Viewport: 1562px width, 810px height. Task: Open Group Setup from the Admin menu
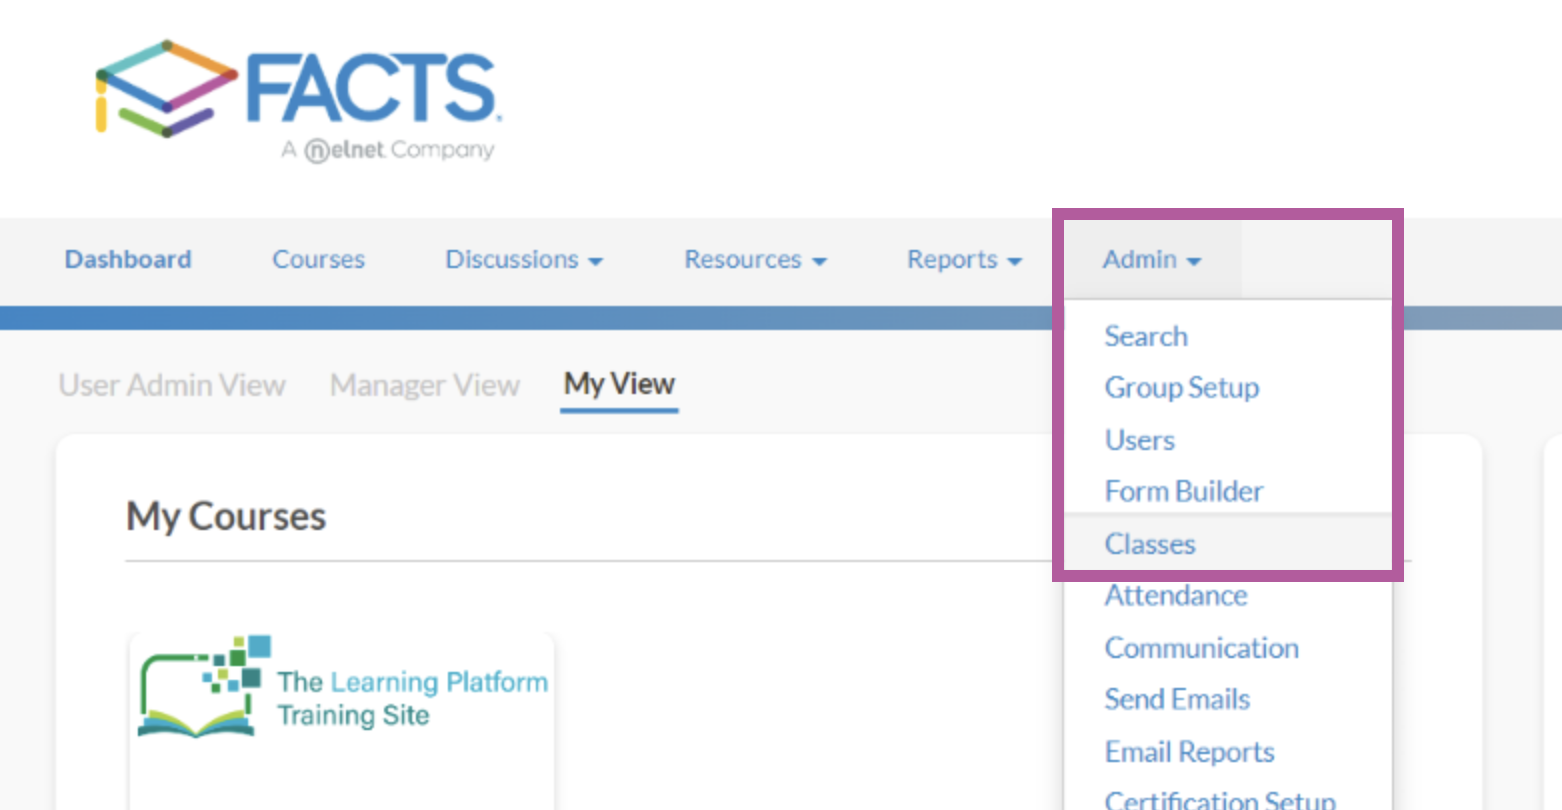coord(1182,388)
